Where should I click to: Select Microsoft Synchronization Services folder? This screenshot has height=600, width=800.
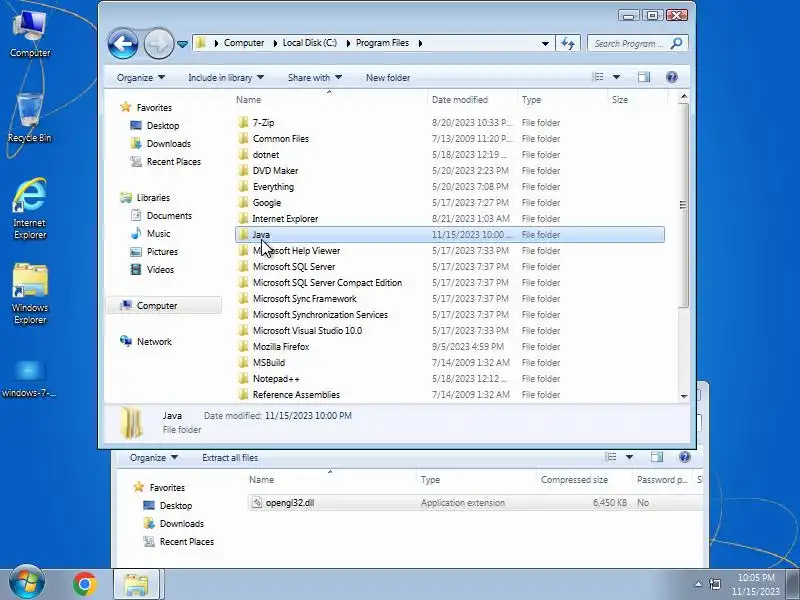pos(320,315)
